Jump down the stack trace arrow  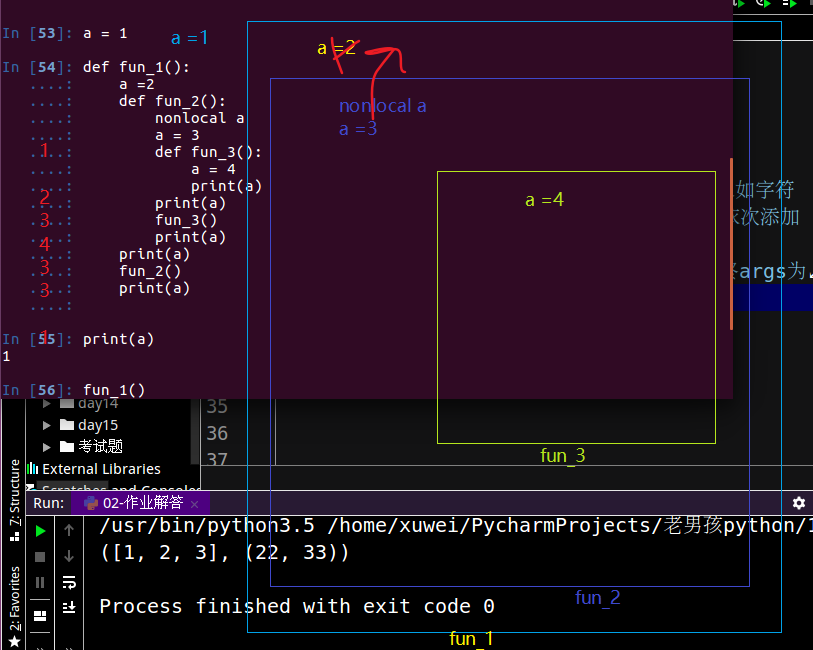[x=69, y=556]
